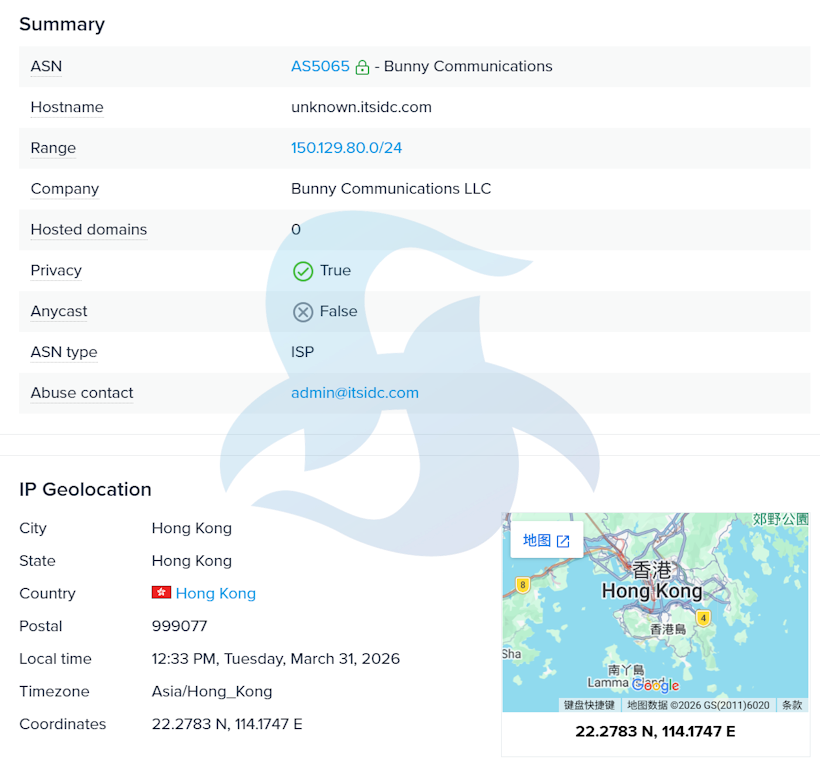820x766 pixels.
Task: Click the gray X icon next to False
Action: [x=303, y=312]
